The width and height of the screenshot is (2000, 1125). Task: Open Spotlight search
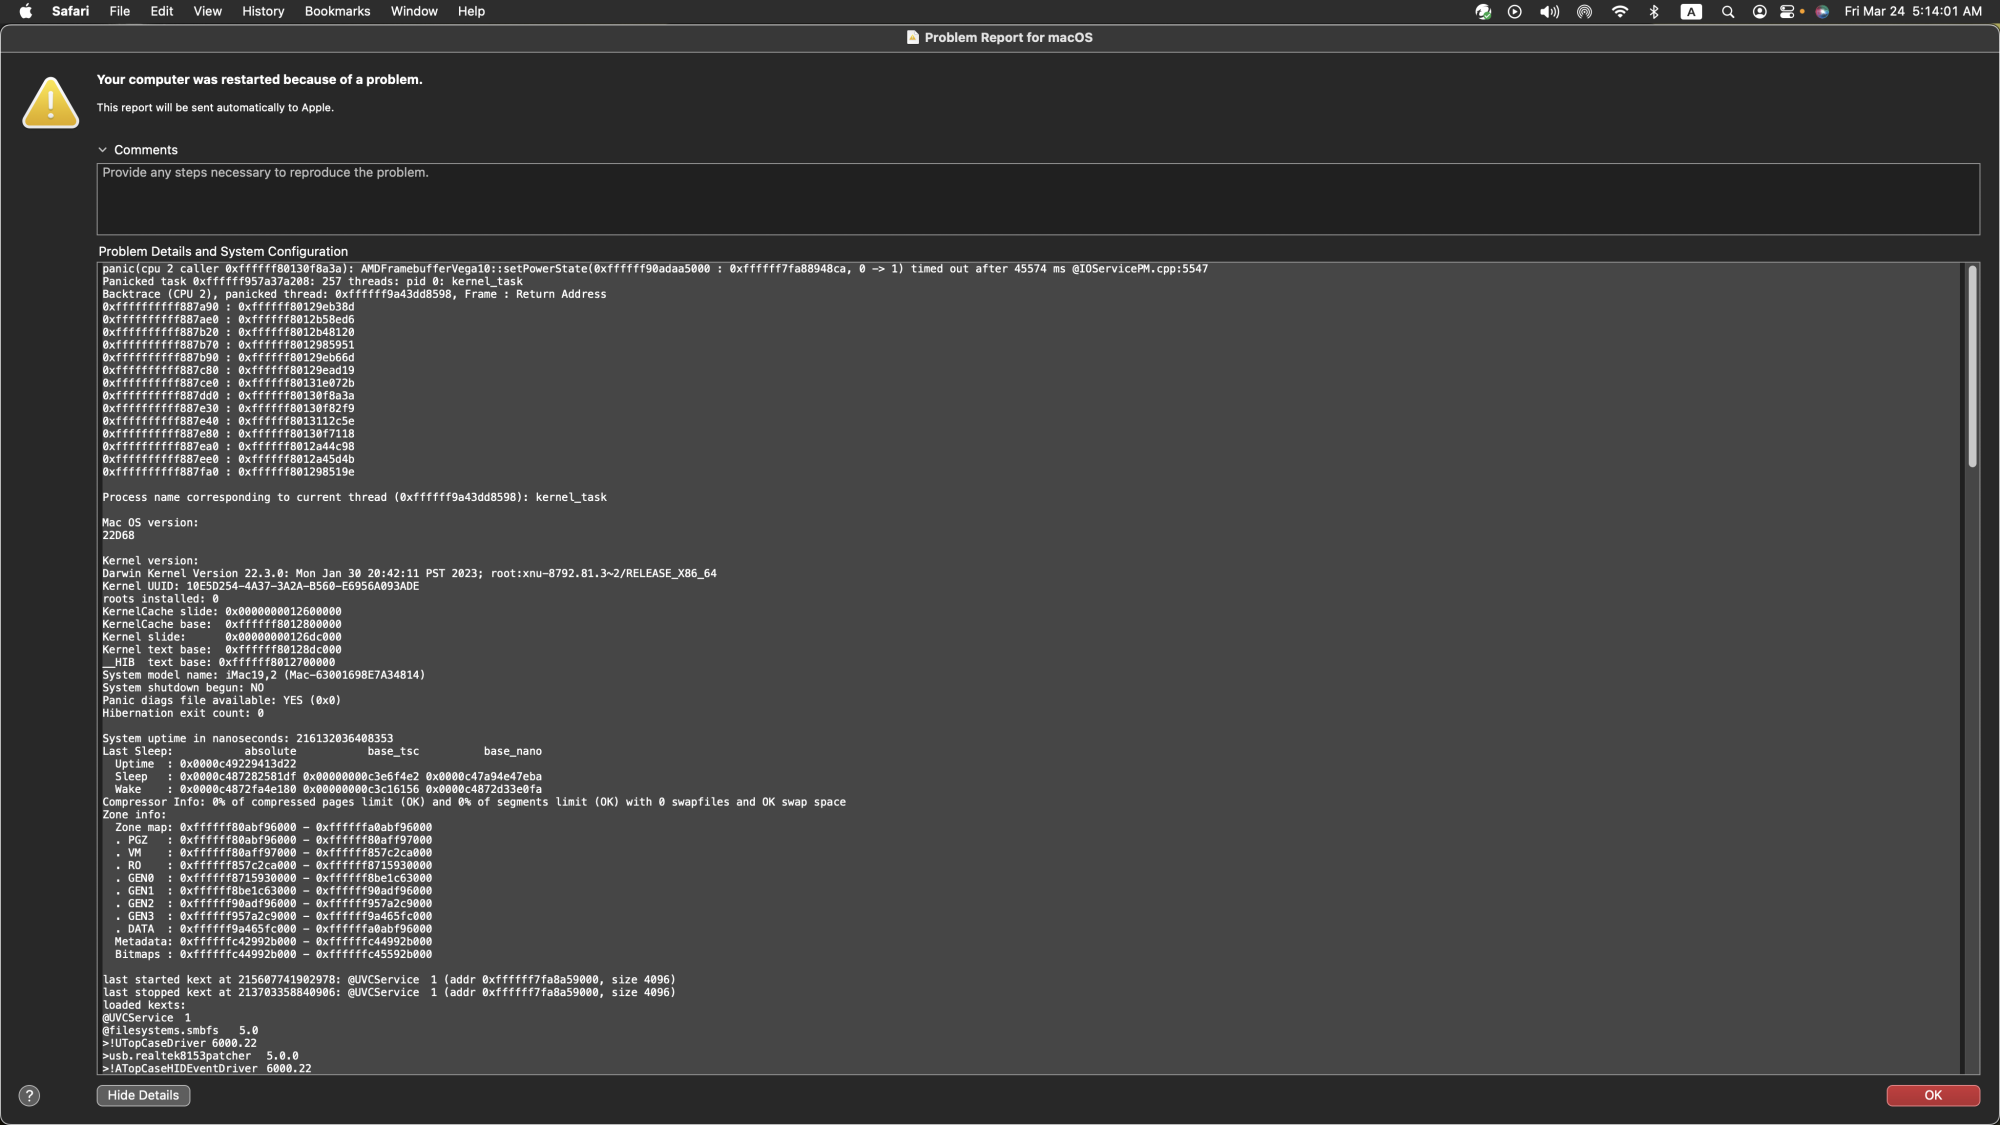(x=1727, y=12)
